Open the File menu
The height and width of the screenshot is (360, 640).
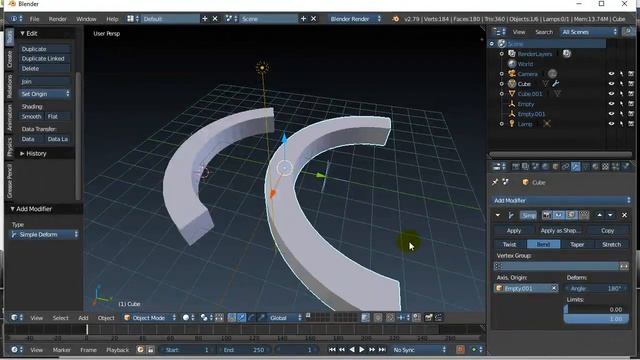[x=34, y=19]
